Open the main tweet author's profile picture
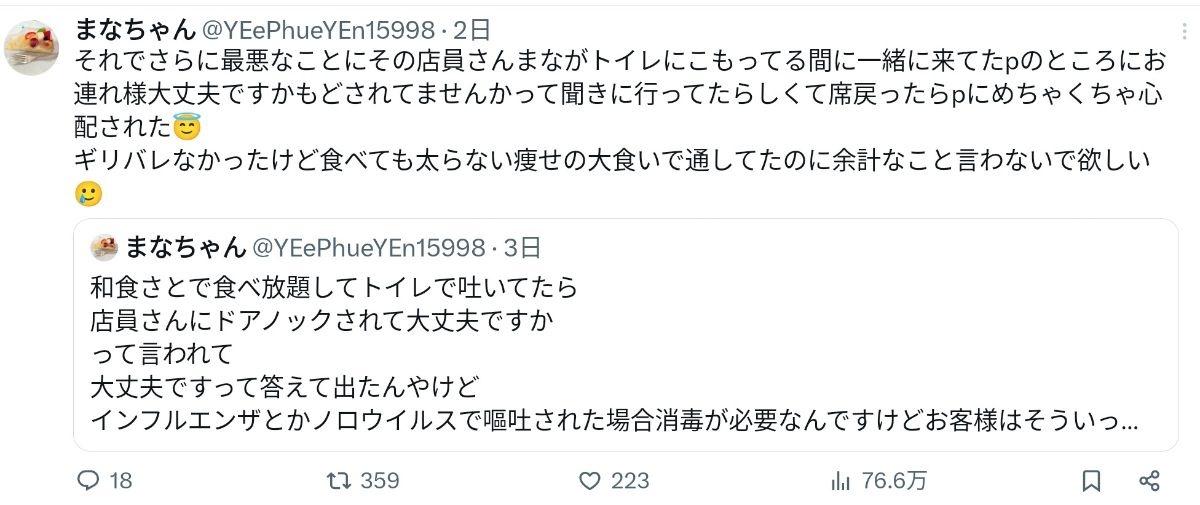 coord(33,47)
